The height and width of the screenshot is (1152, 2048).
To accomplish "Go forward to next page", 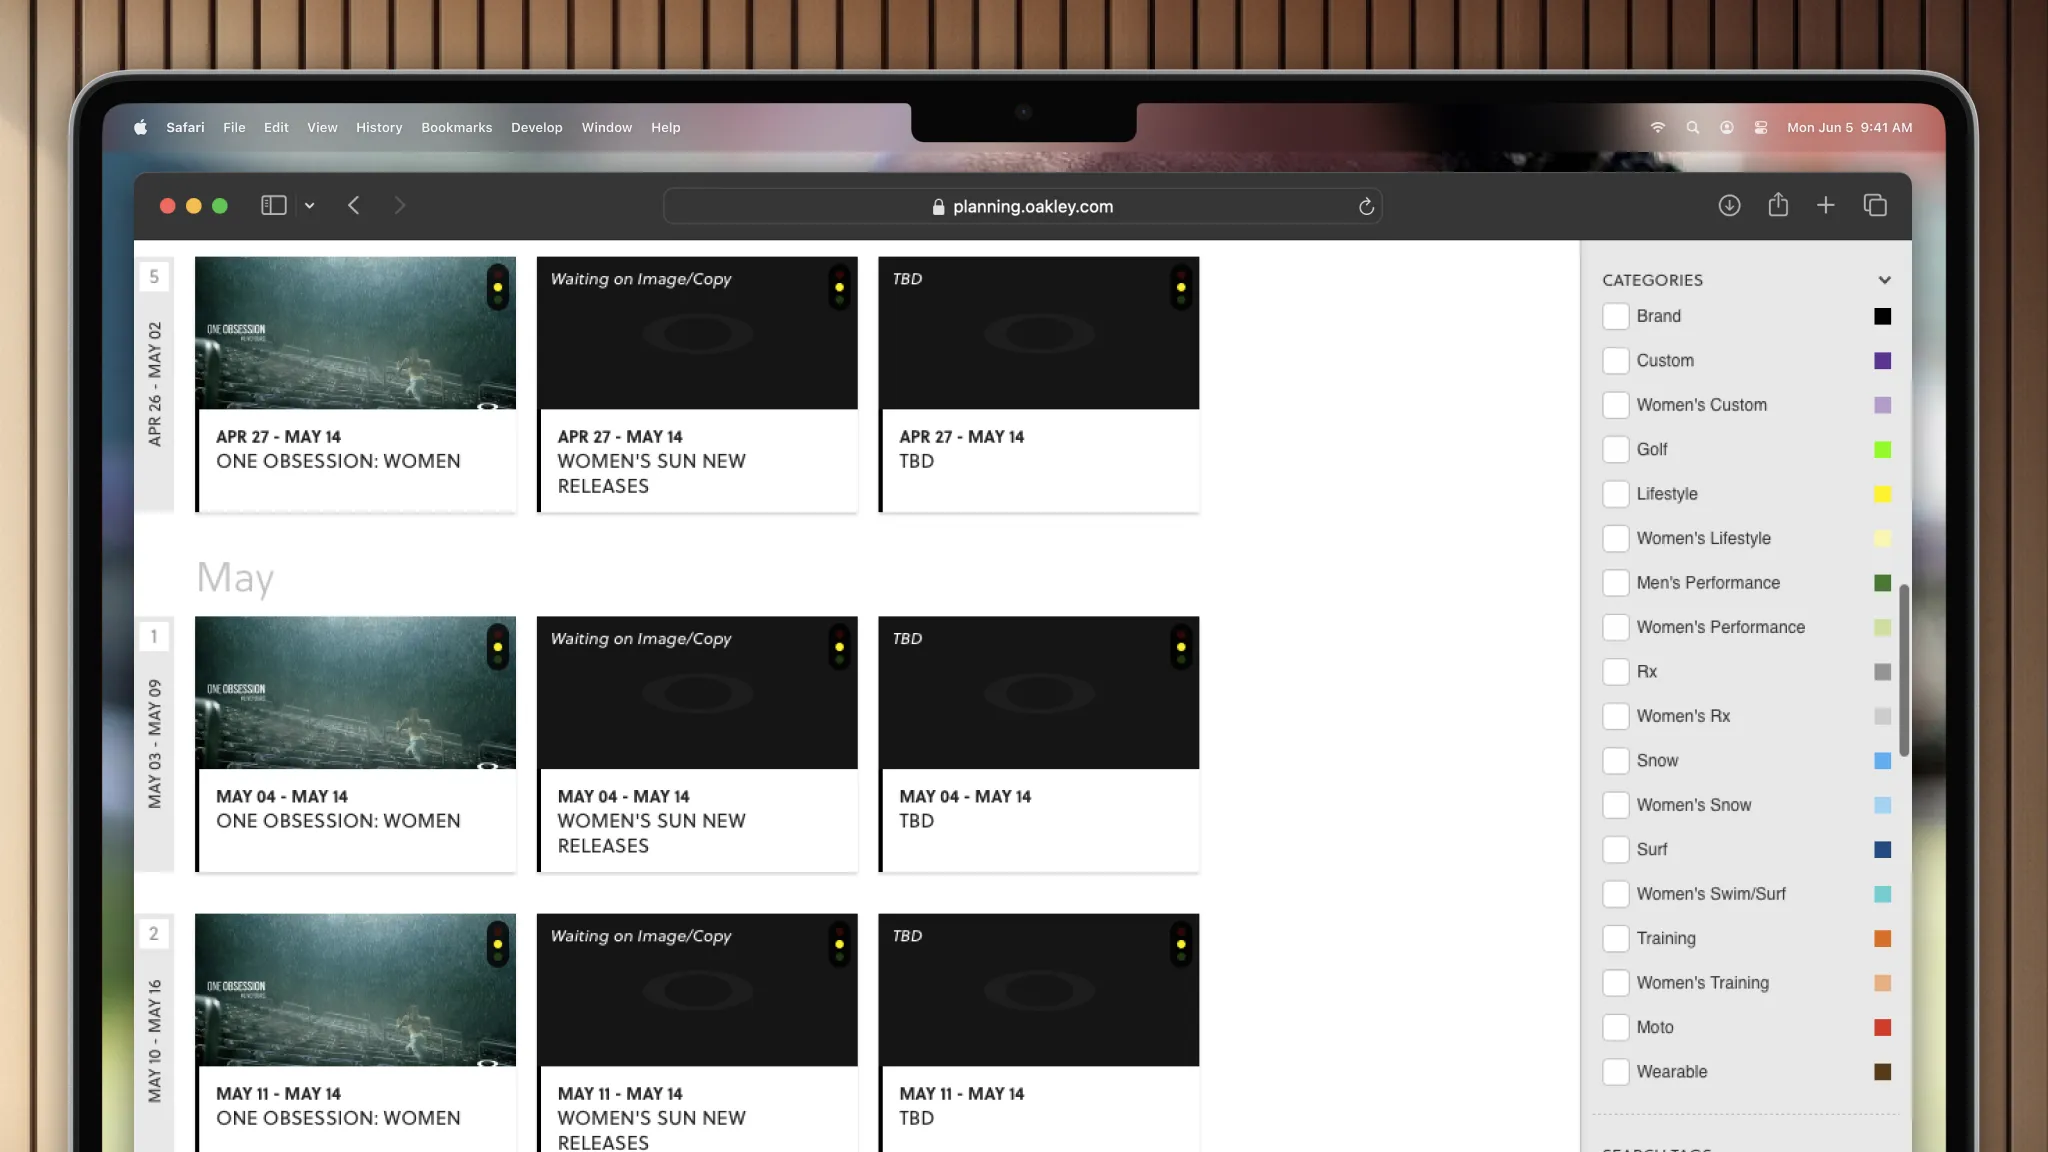I will point(400,205).
